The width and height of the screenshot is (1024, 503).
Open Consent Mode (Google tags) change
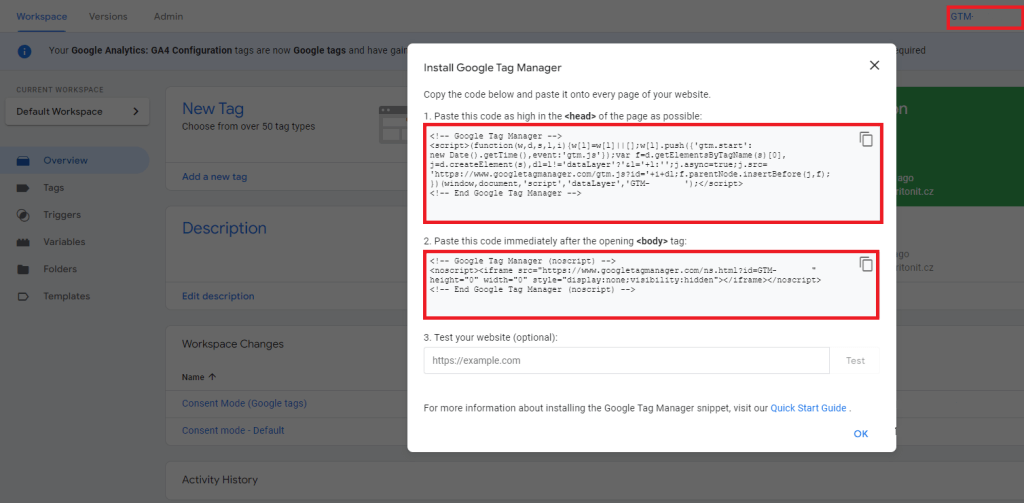click(x=244, y=403)
